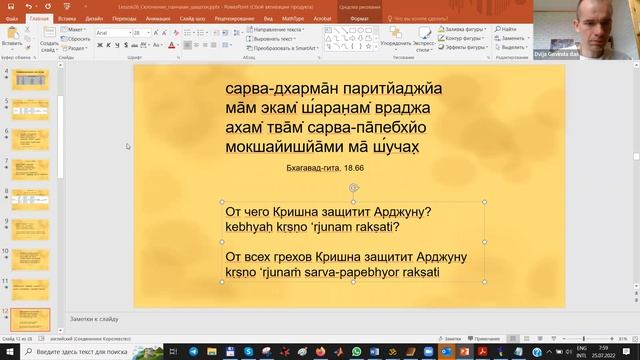
Task: Clear all text formatting
Action: click(x=176, y=33)
